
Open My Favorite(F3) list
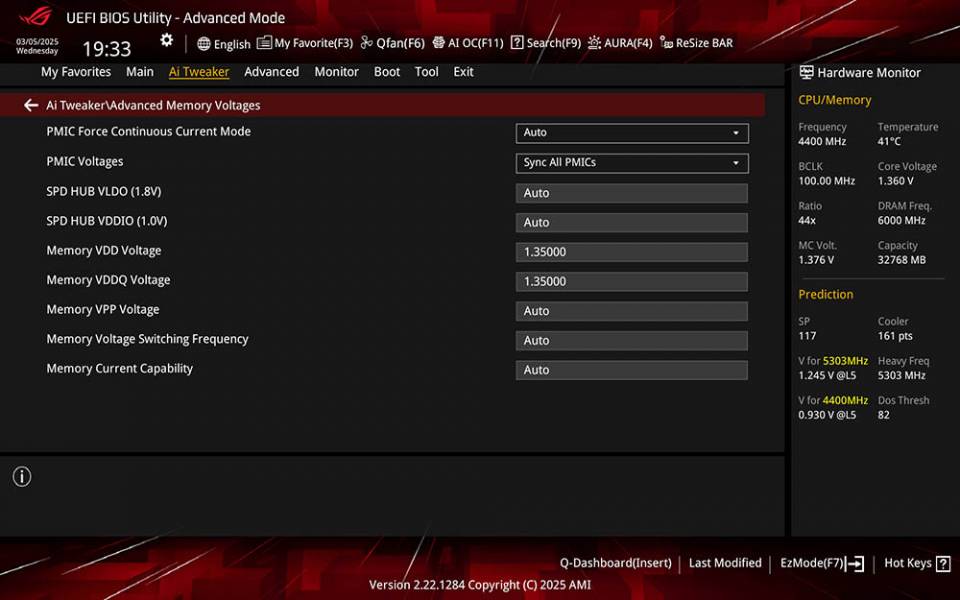click(x=305, y=43)
